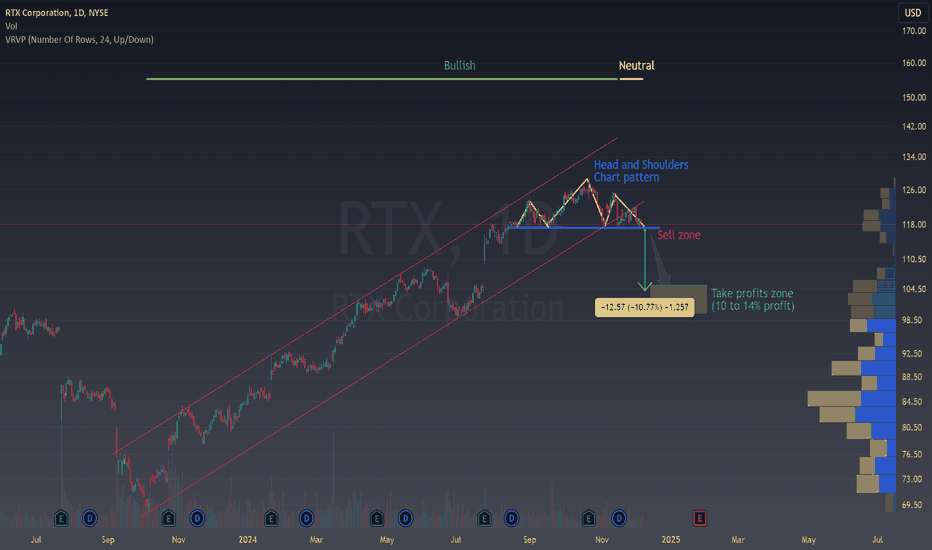Select the take profits rectangle drawing
The height and width of the screenshot is (550, 932).
679,299
